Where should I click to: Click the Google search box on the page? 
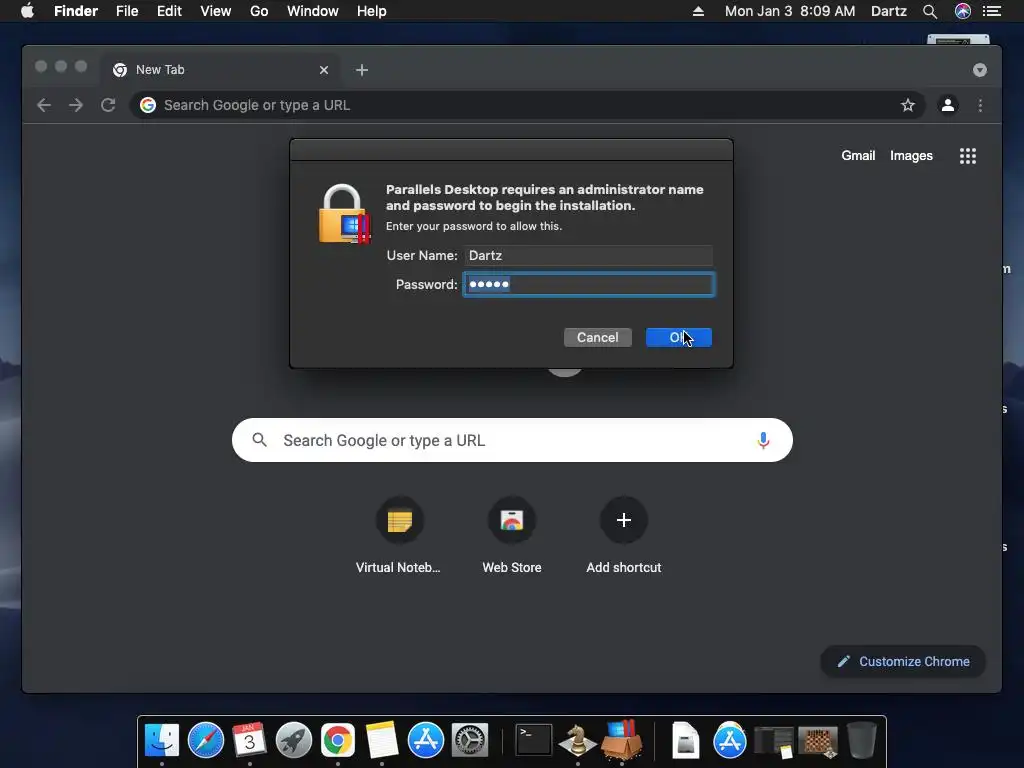512,440
